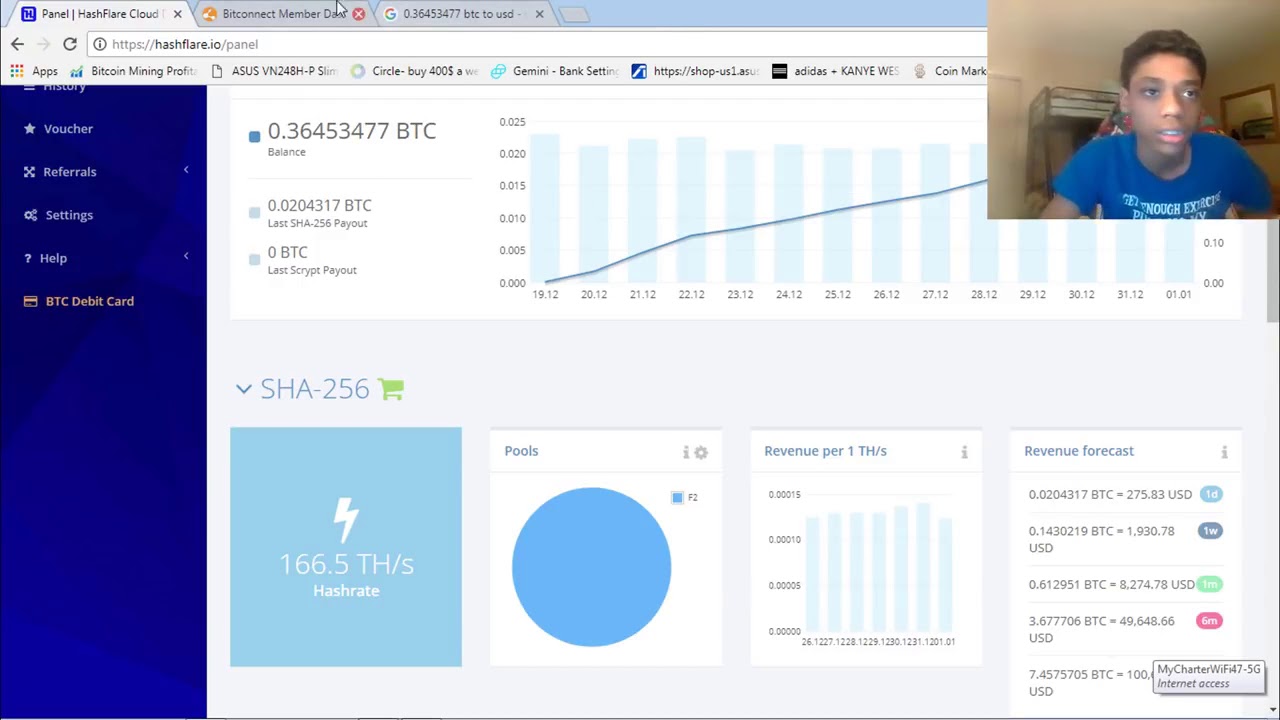
Task: Open Pools info icon
Action: [x=686, y=453]
